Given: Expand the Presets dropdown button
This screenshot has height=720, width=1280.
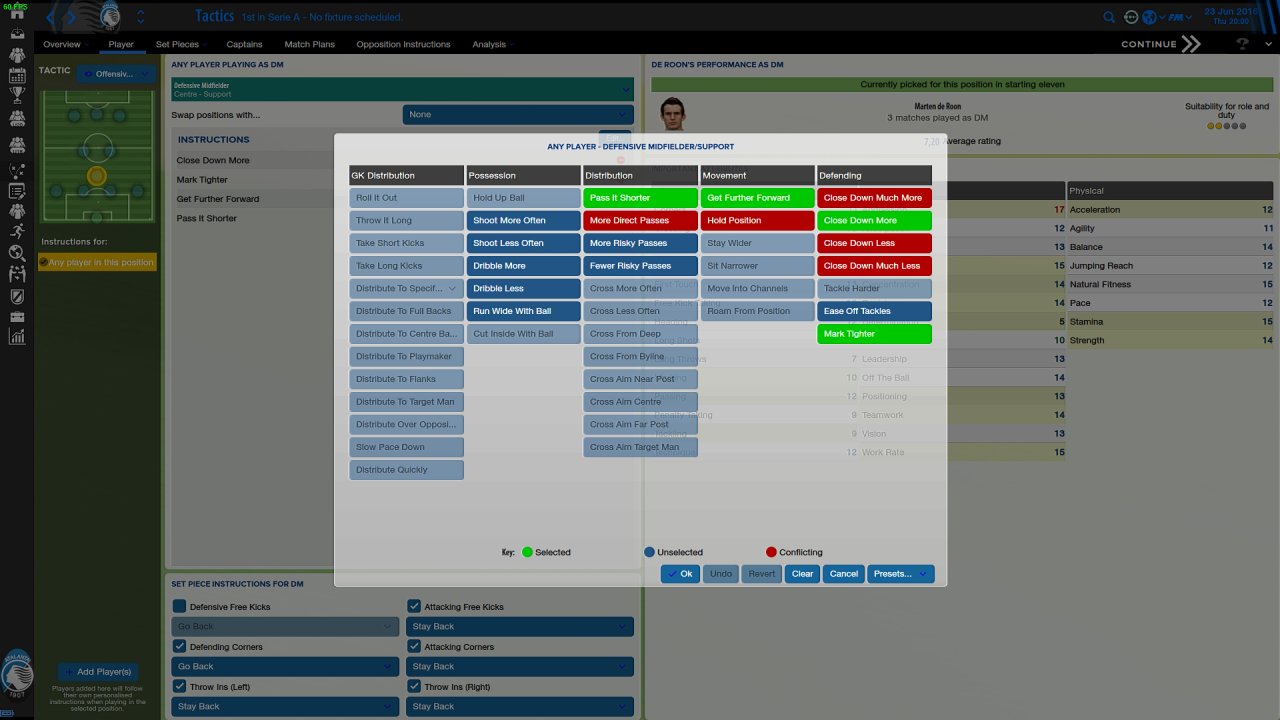Looking at the screenshot, I should (x=901, y=574).
